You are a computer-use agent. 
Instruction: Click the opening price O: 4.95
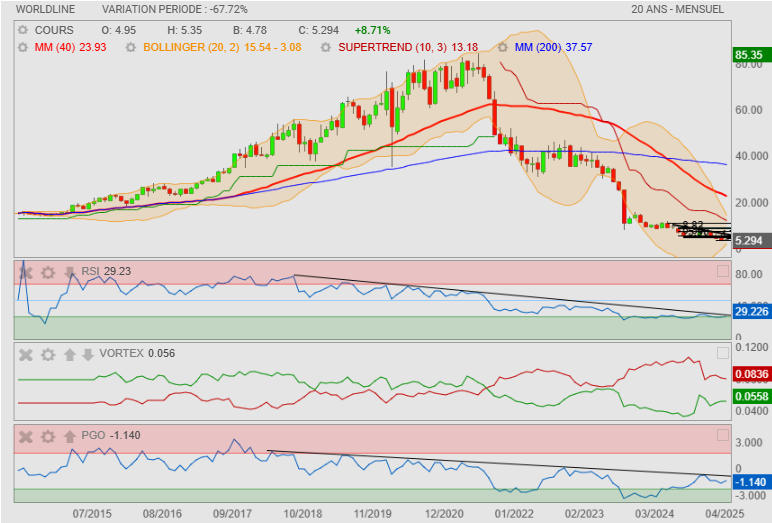119,30
